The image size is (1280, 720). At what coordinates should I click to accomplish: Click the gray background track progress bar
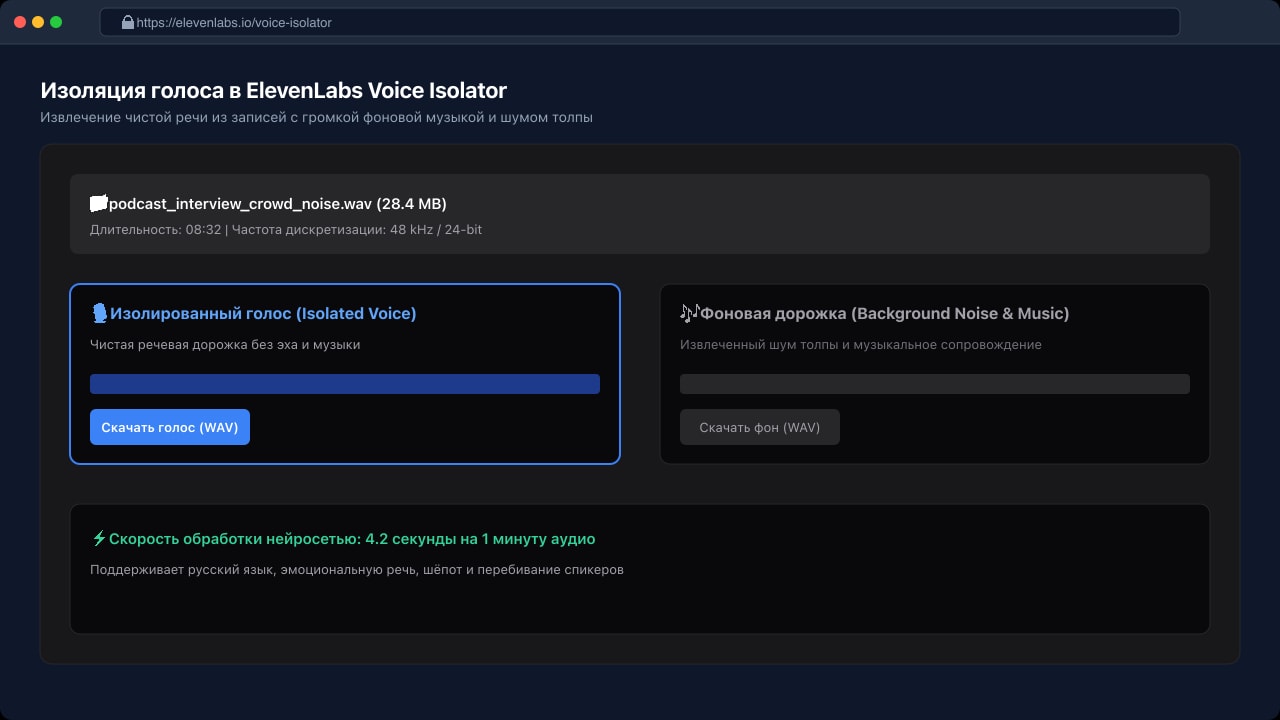pyautogui.click(x=935, y=384)
